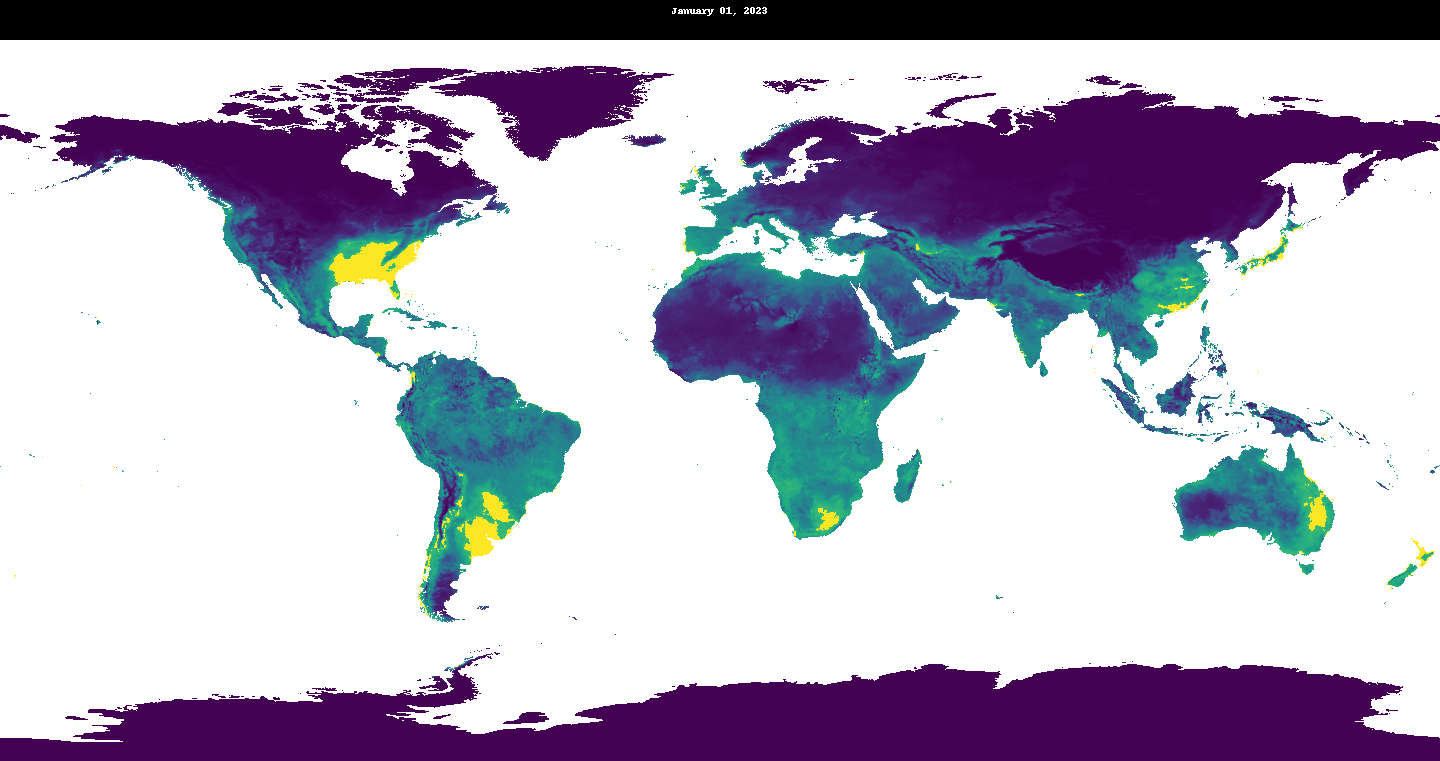Select the Antarctica landmass

click(x=800, y=715)
